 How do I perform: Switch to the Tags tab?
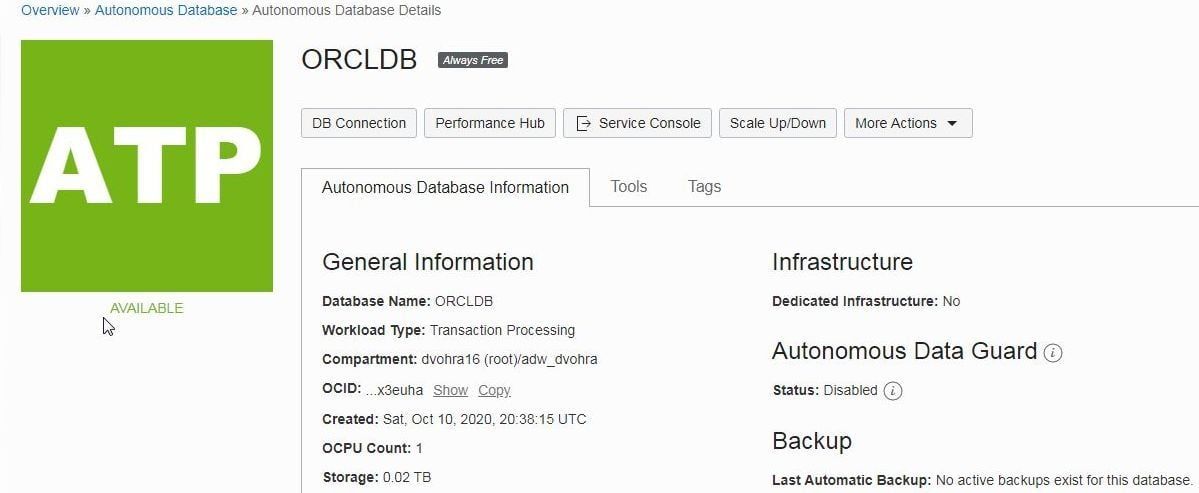pyautogui.click(x=704, y=186)
